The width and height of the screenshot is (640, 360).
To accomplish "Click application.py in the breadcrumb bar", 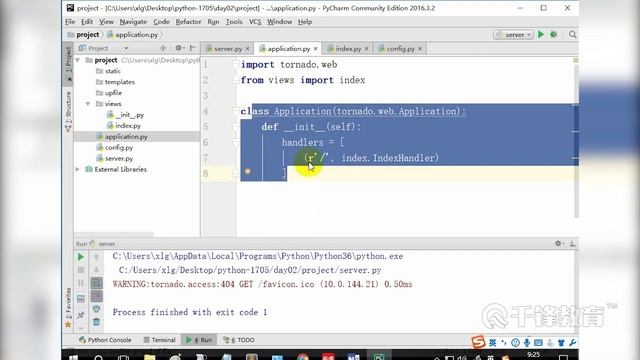I will 133,35.
